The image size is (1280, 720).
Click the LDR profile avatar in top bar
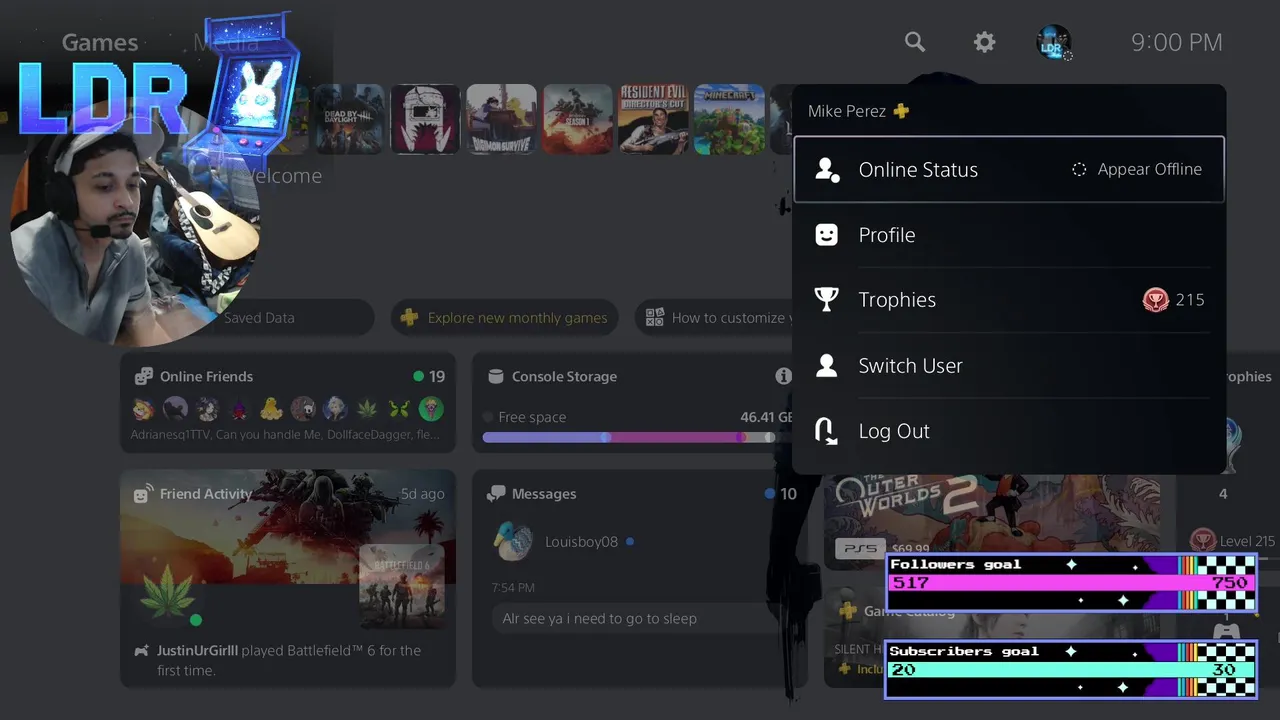(x=1053, y=42)
